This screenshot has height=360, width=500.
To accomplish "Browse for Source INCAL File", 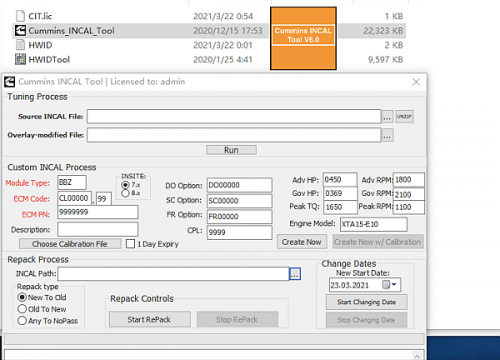I will [387, 117].
